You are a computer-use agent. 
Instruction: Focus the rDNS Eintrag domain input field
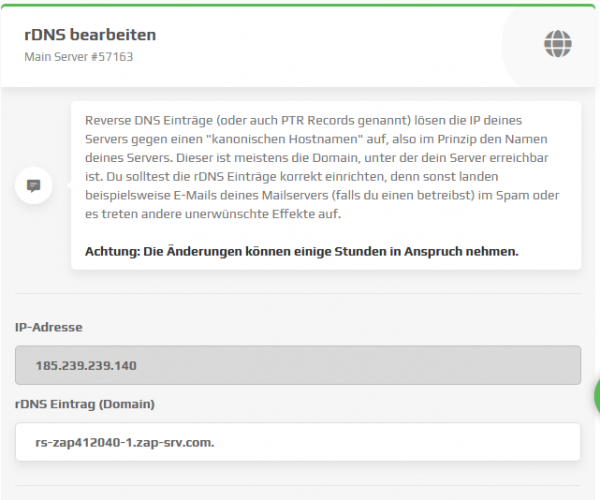298,442
